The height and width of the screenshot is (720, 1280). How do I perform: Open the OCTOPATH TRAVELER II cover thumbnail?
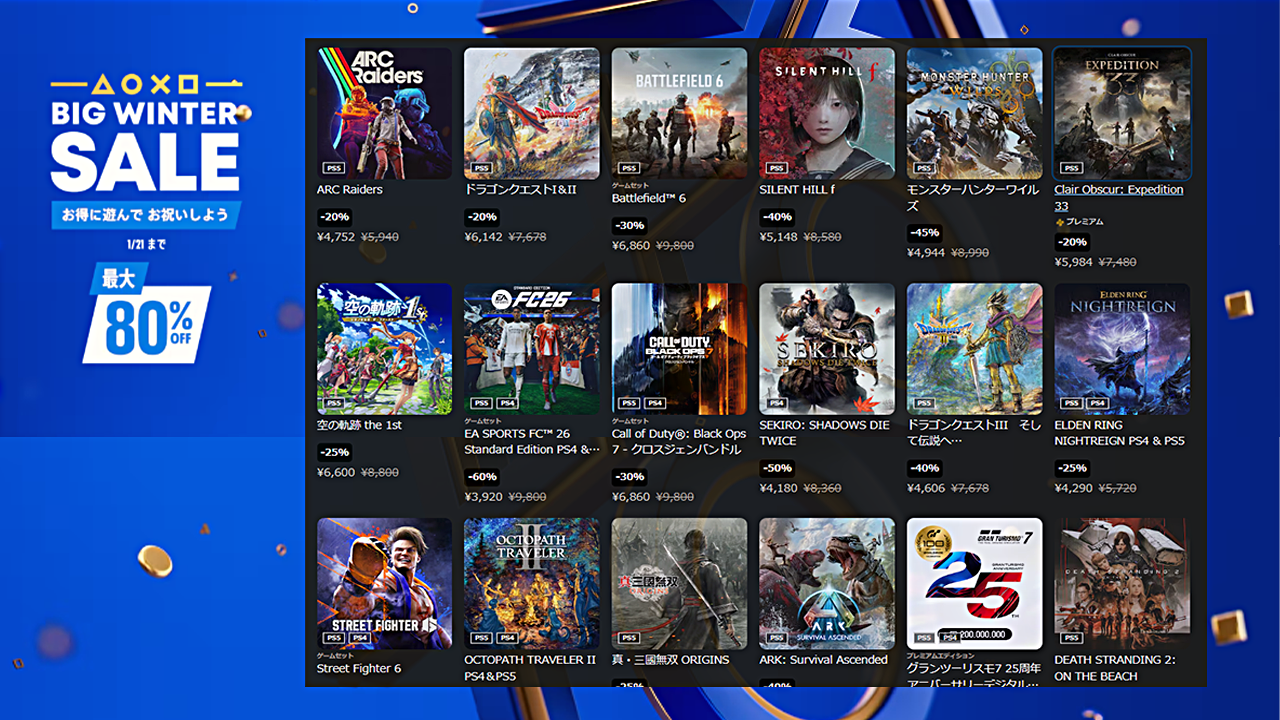[x=531, y=583]
